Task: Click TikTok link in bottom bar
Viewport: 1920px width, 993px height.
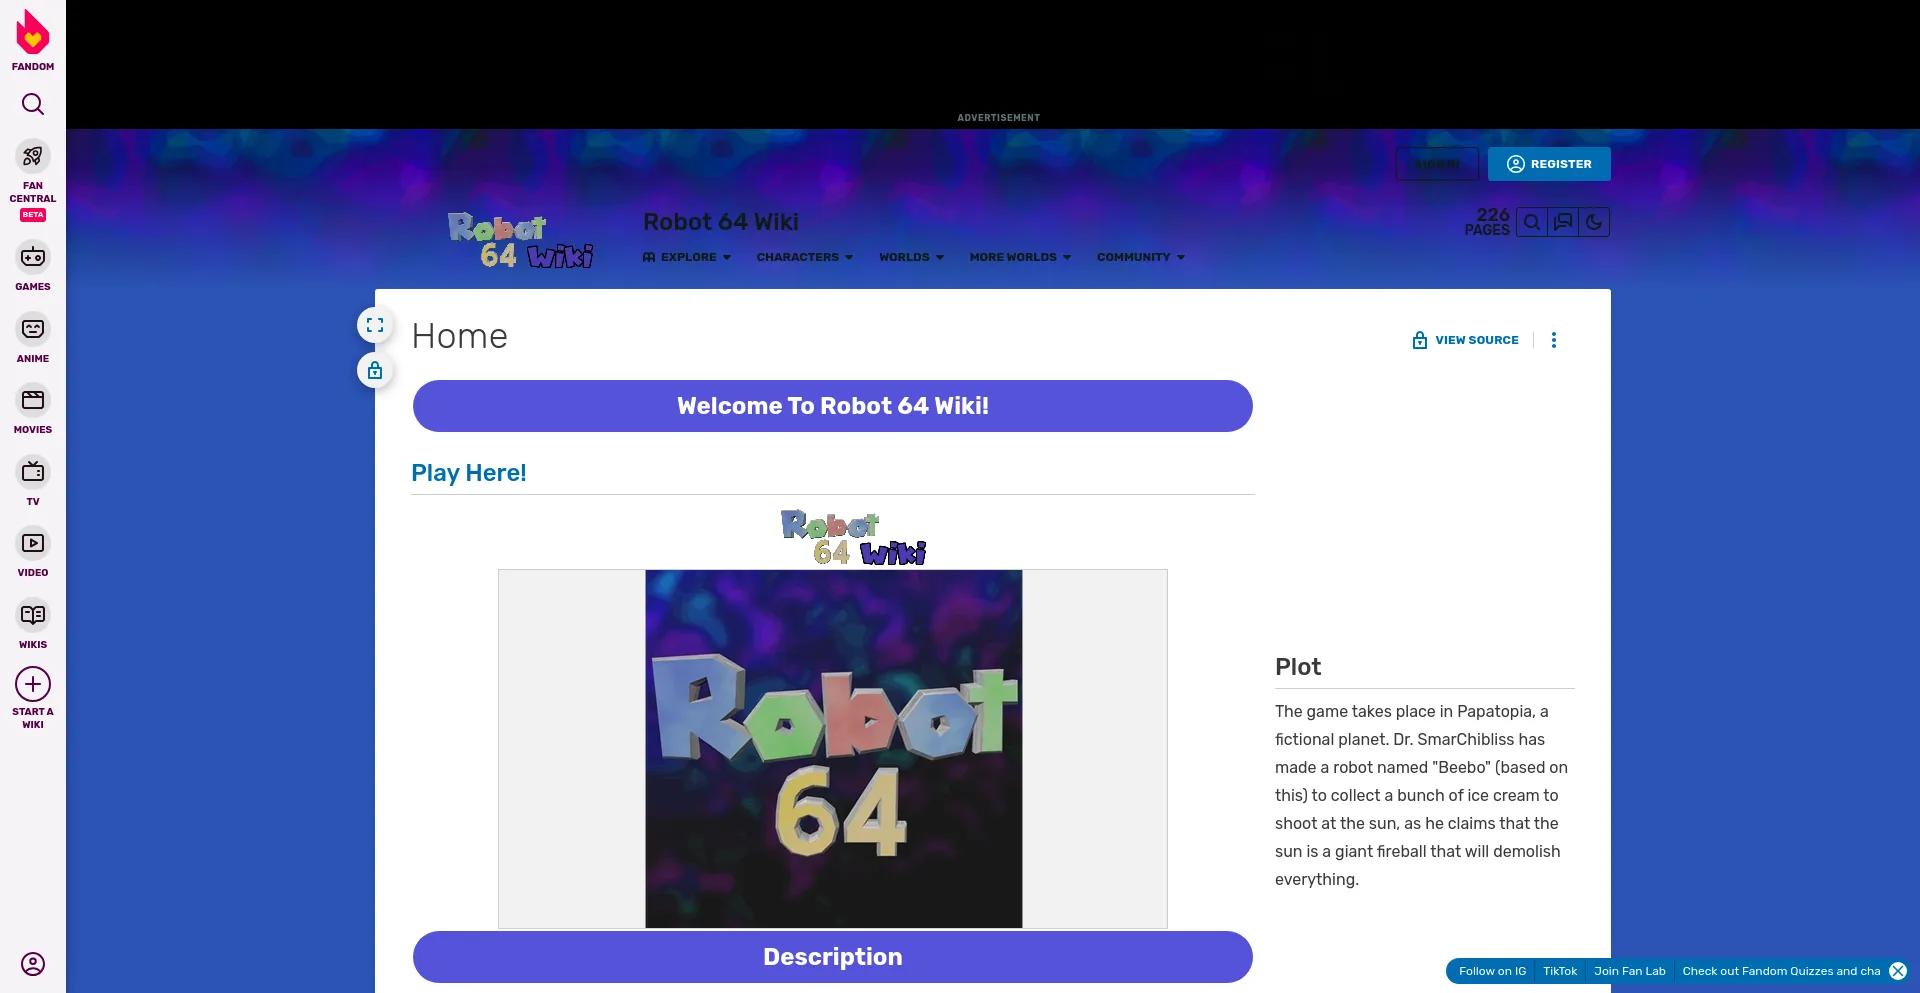Action: 1560,971
